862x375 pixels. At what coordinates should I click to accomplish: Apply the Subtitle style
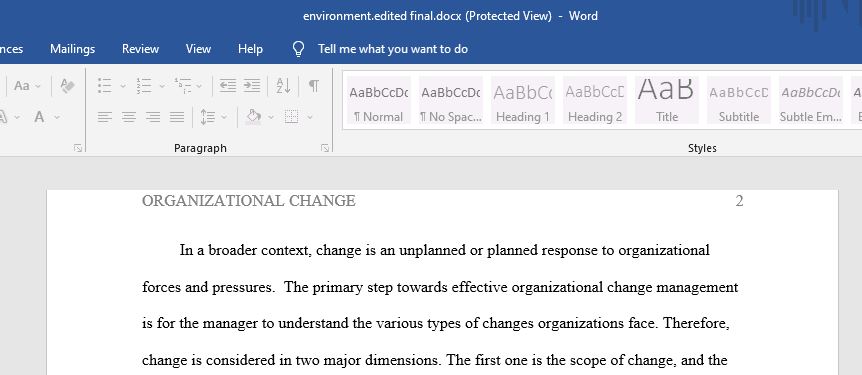(x=739, y=100)
